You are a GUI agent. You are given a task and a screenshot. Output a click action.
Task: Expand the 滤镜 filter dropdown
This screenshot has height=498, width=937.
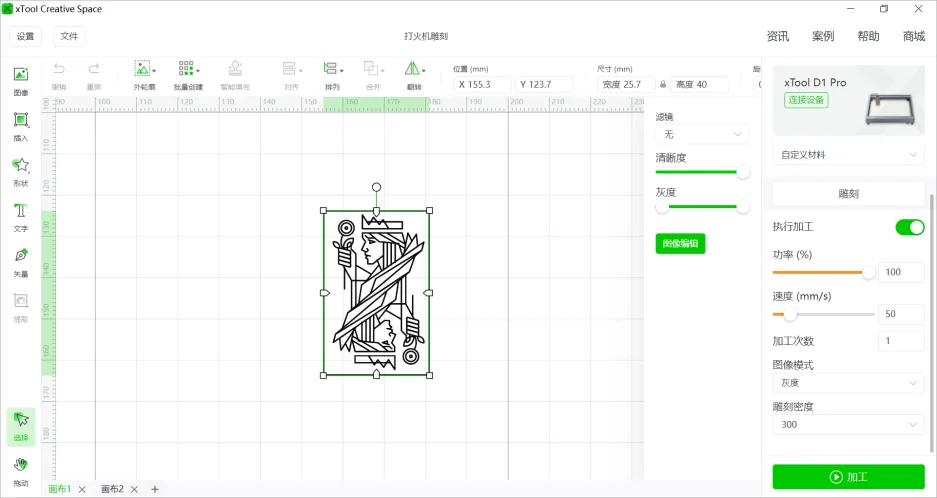[702, 135]
